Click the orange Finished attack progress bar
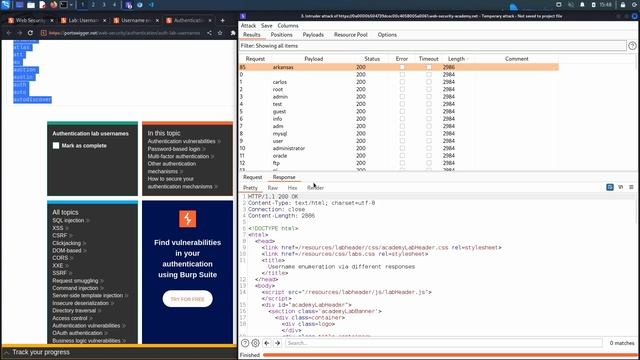 pyautogui.click(x=450, y=355)
